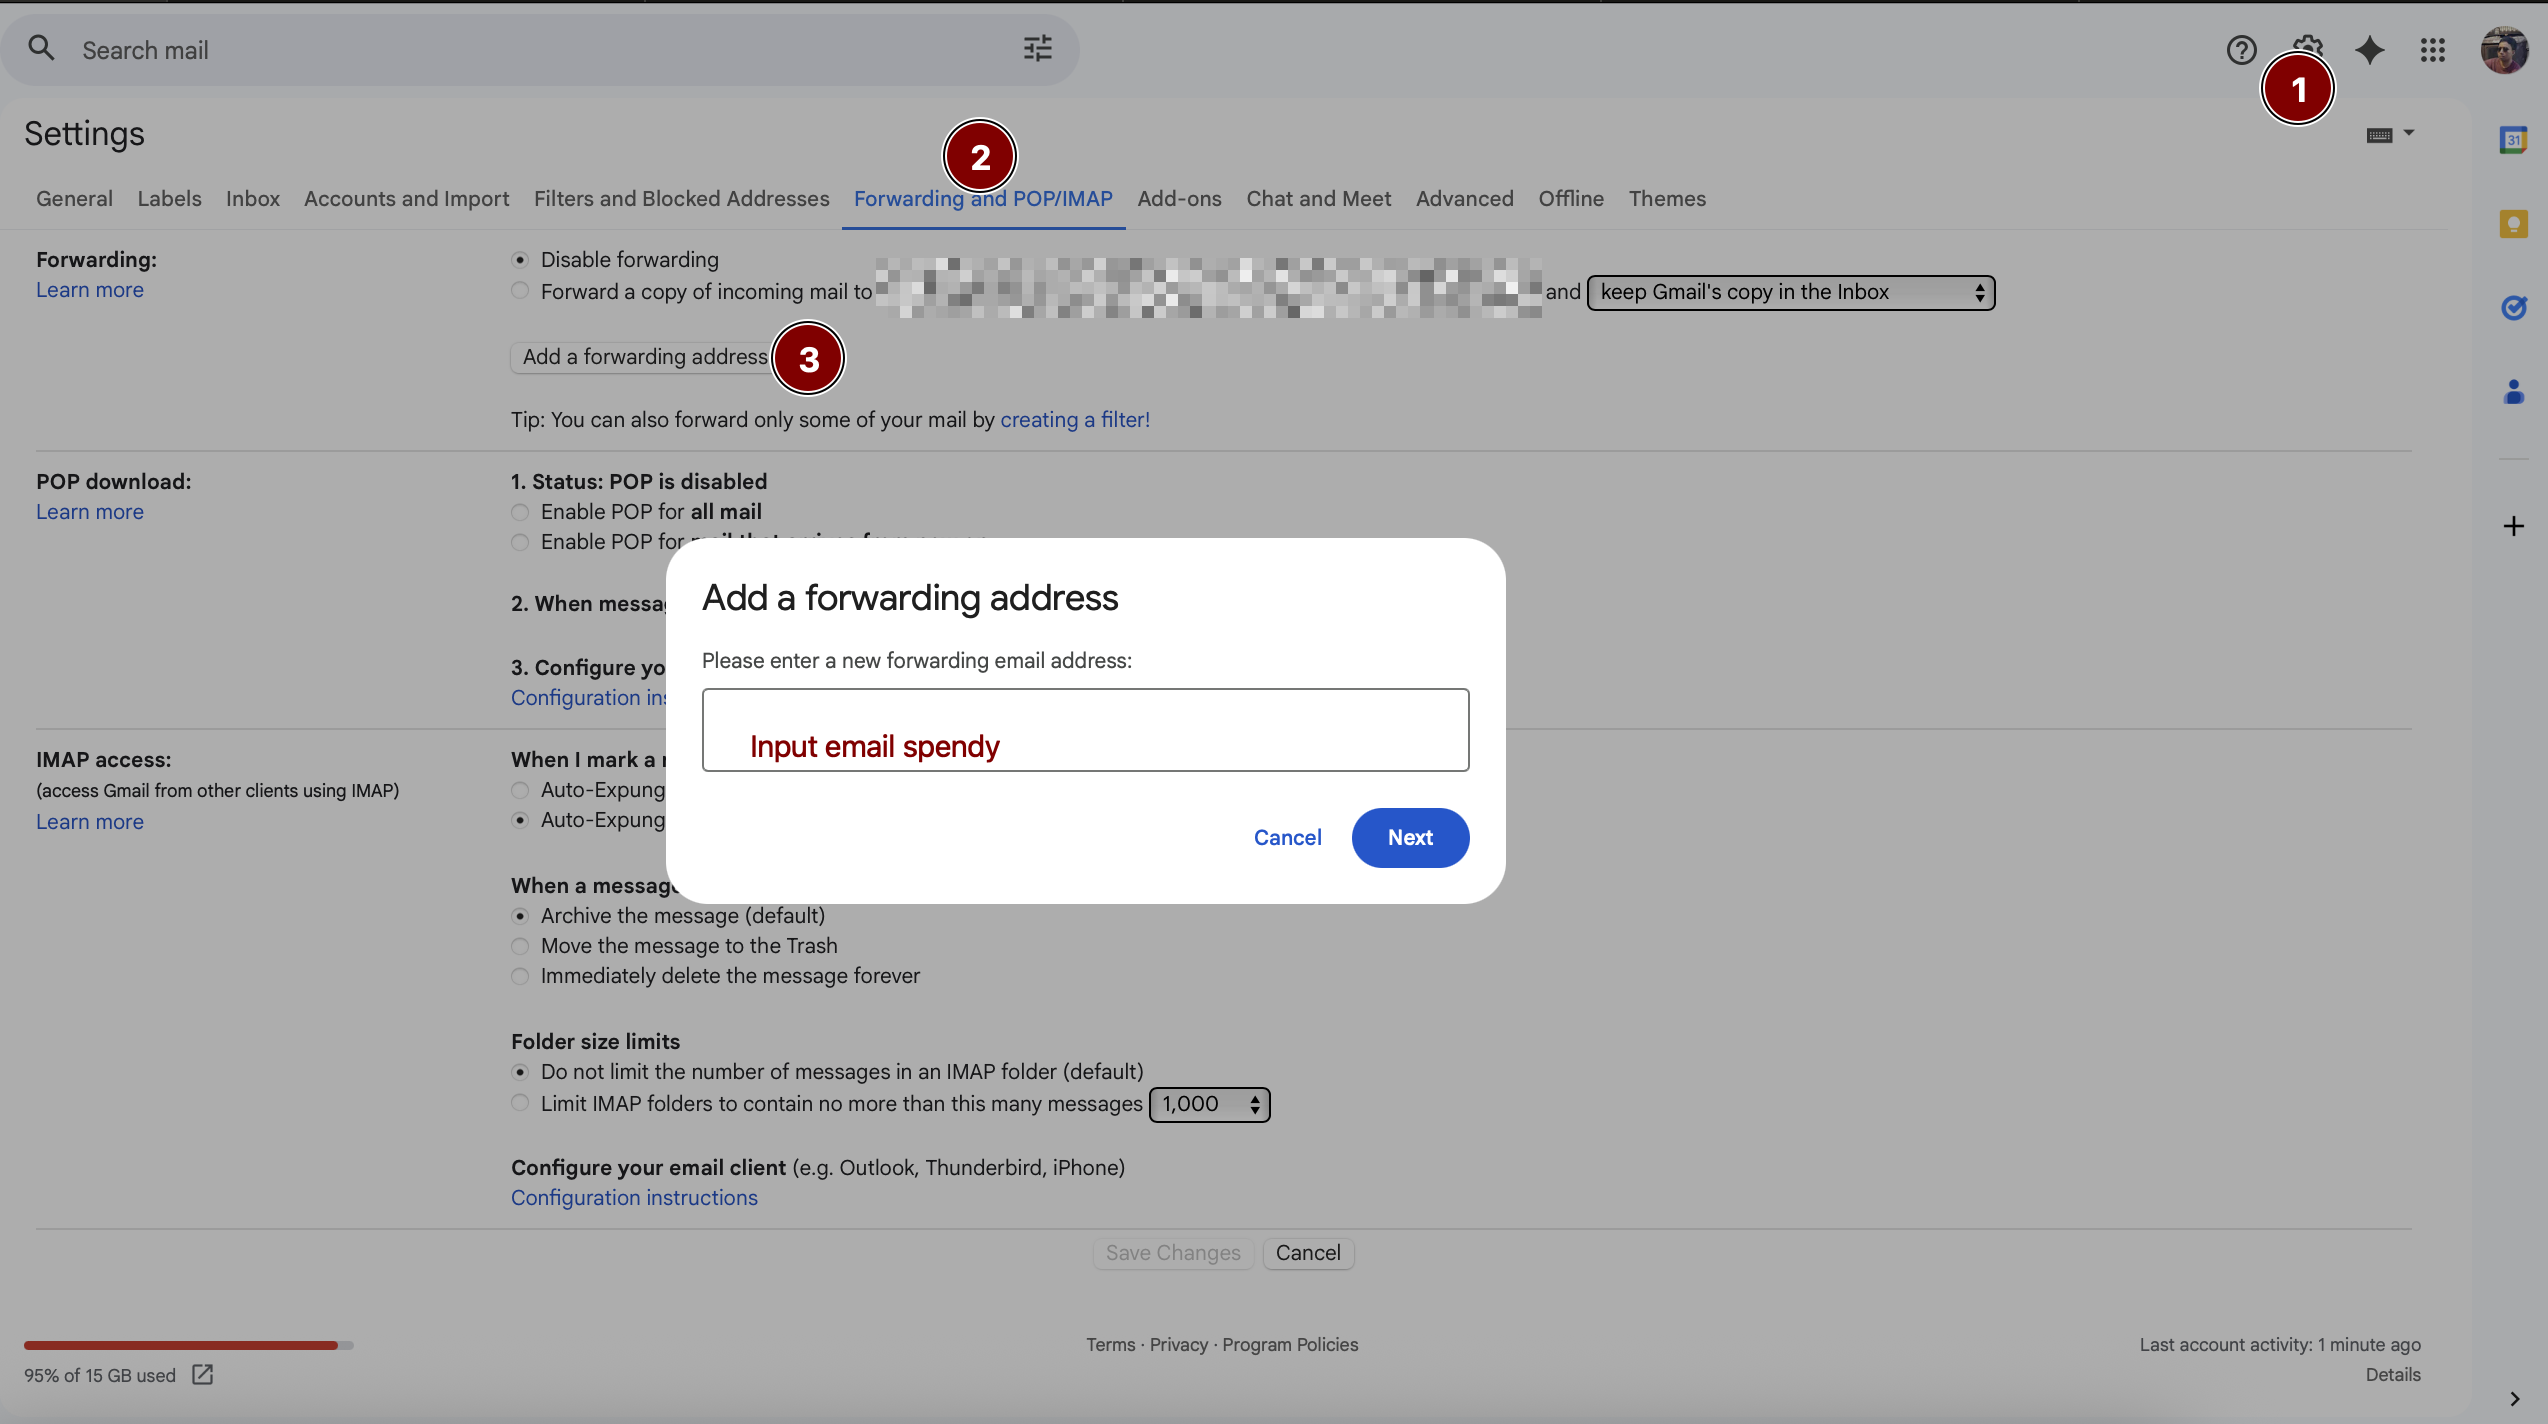Screen dimensions: 2548x1424
Task: Open Accounts and Import tab
Action: pyautogui.click(x=406, y=198)
